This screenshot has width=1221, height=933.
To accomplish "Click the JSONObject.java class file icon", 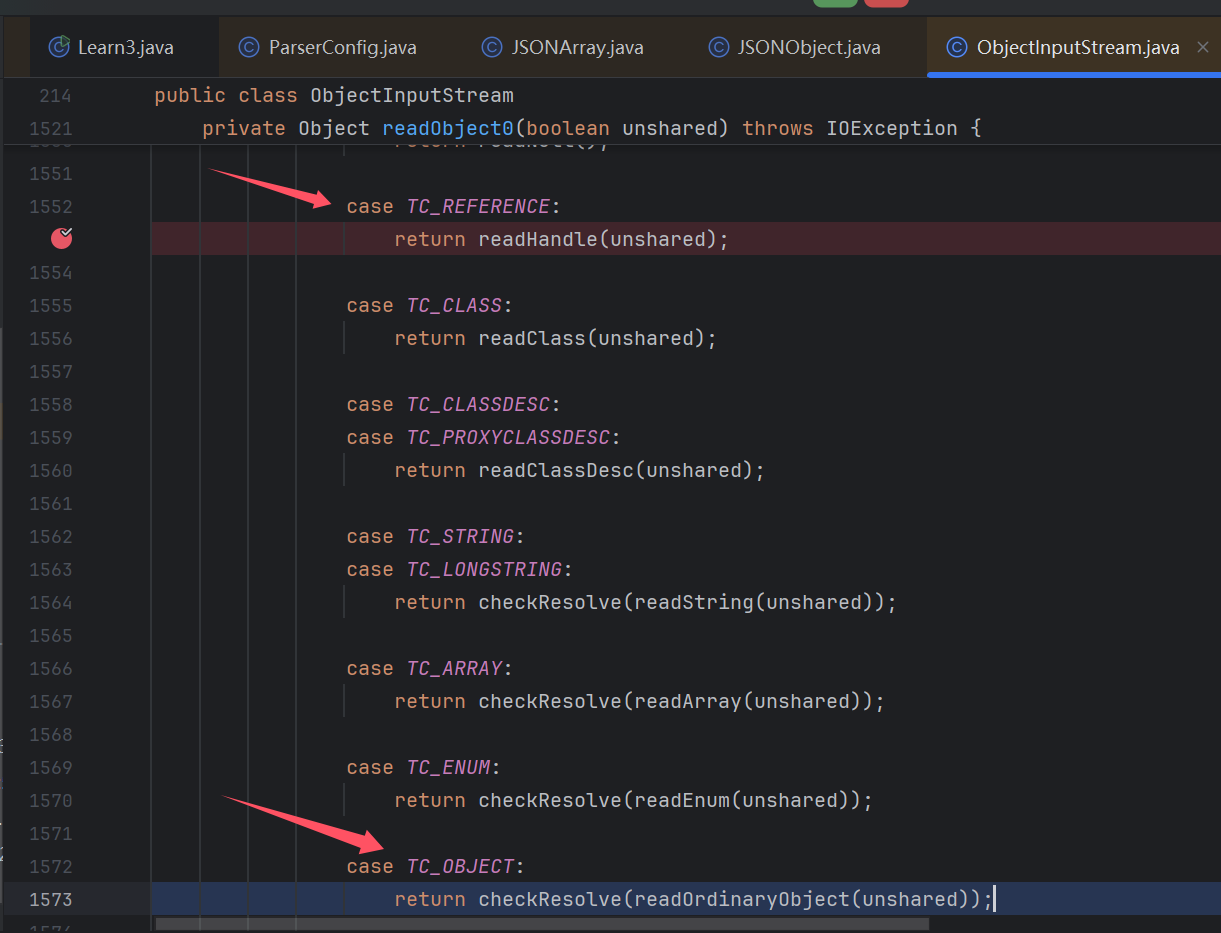I will pos(718,47).
